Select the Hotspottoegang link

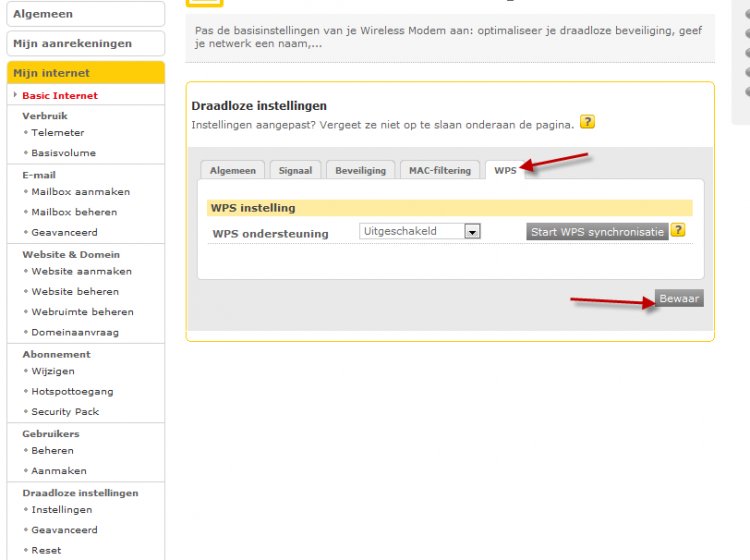pos(72,392)
